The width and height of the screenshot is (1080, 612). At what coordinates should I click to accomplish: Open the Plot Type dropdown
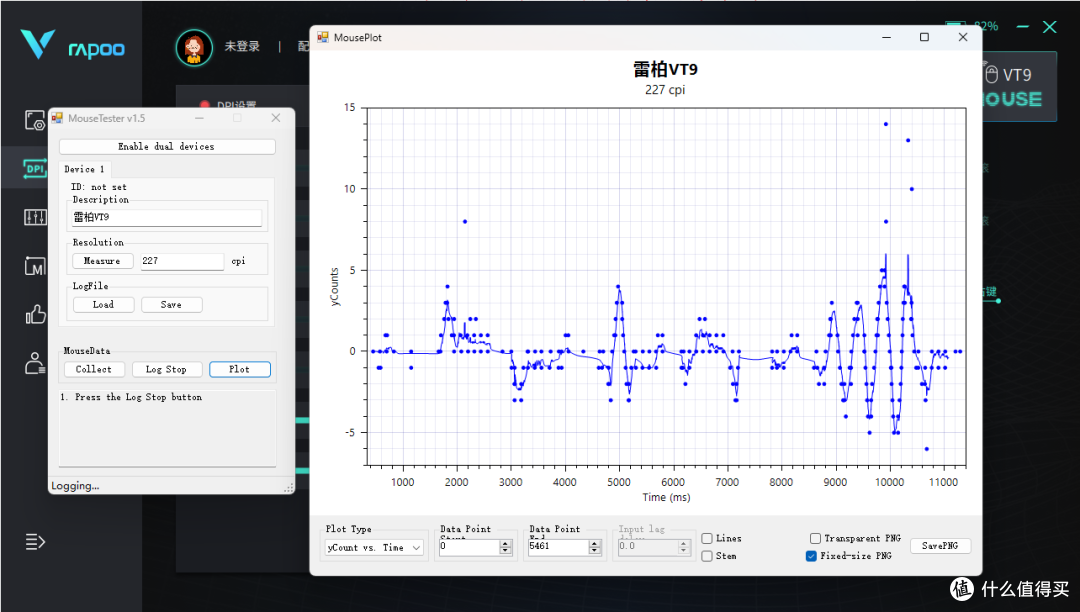tap(374, 547)
